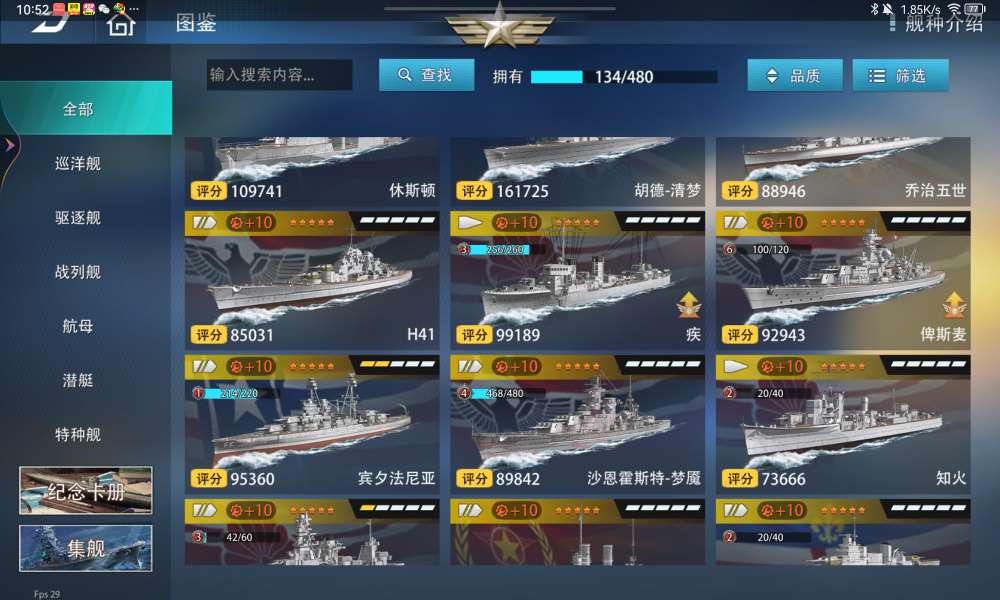1000x600 pixels.
Task: Switch to the 巡洋舰 category
Action: point(78,164)
